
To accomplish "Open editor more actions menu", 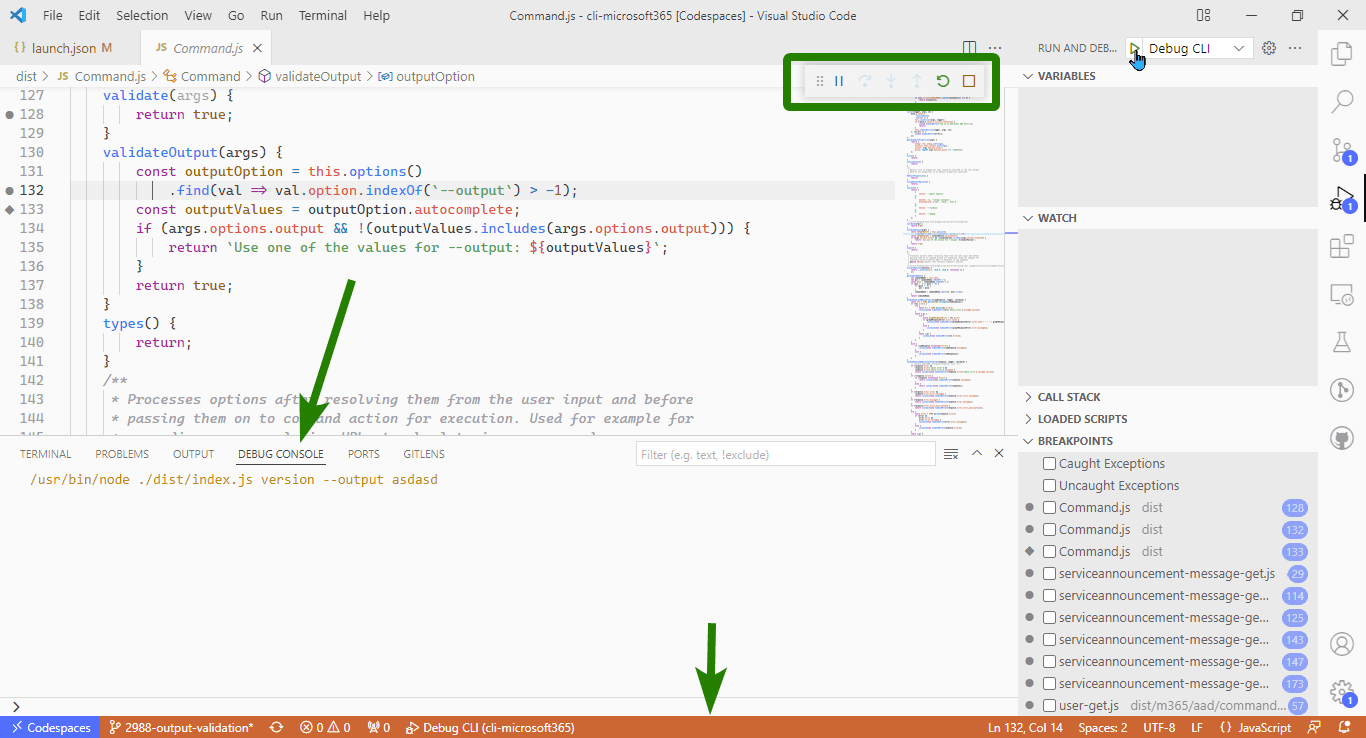I will (995, 48).
